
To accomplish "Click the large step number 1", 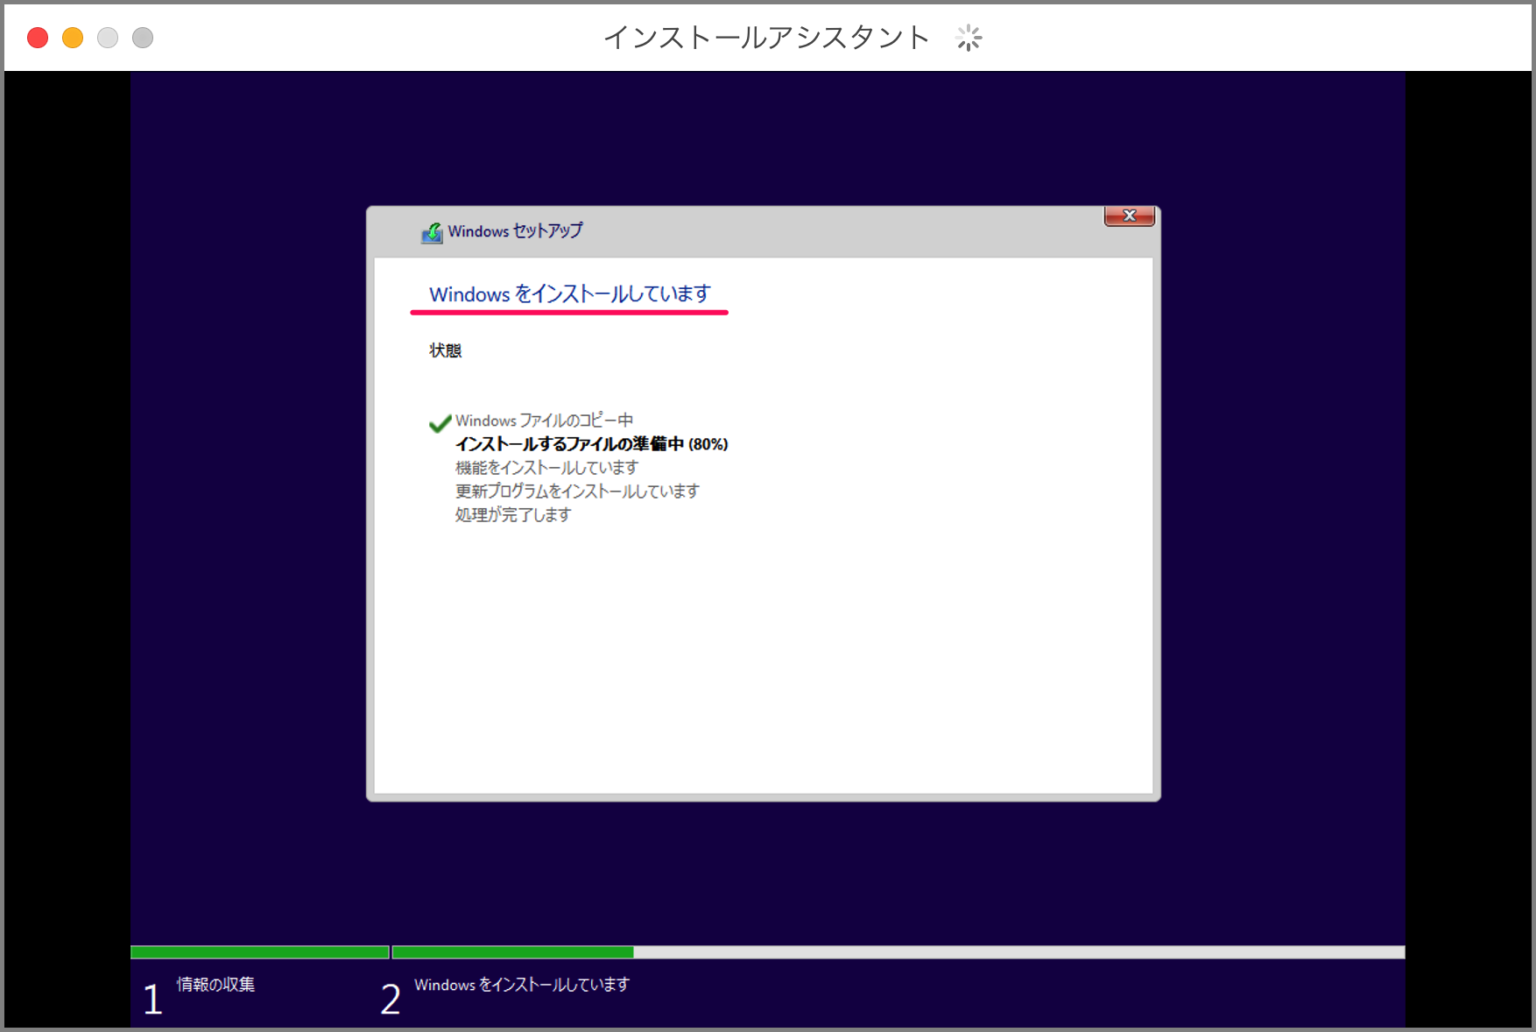I will 152,996.
